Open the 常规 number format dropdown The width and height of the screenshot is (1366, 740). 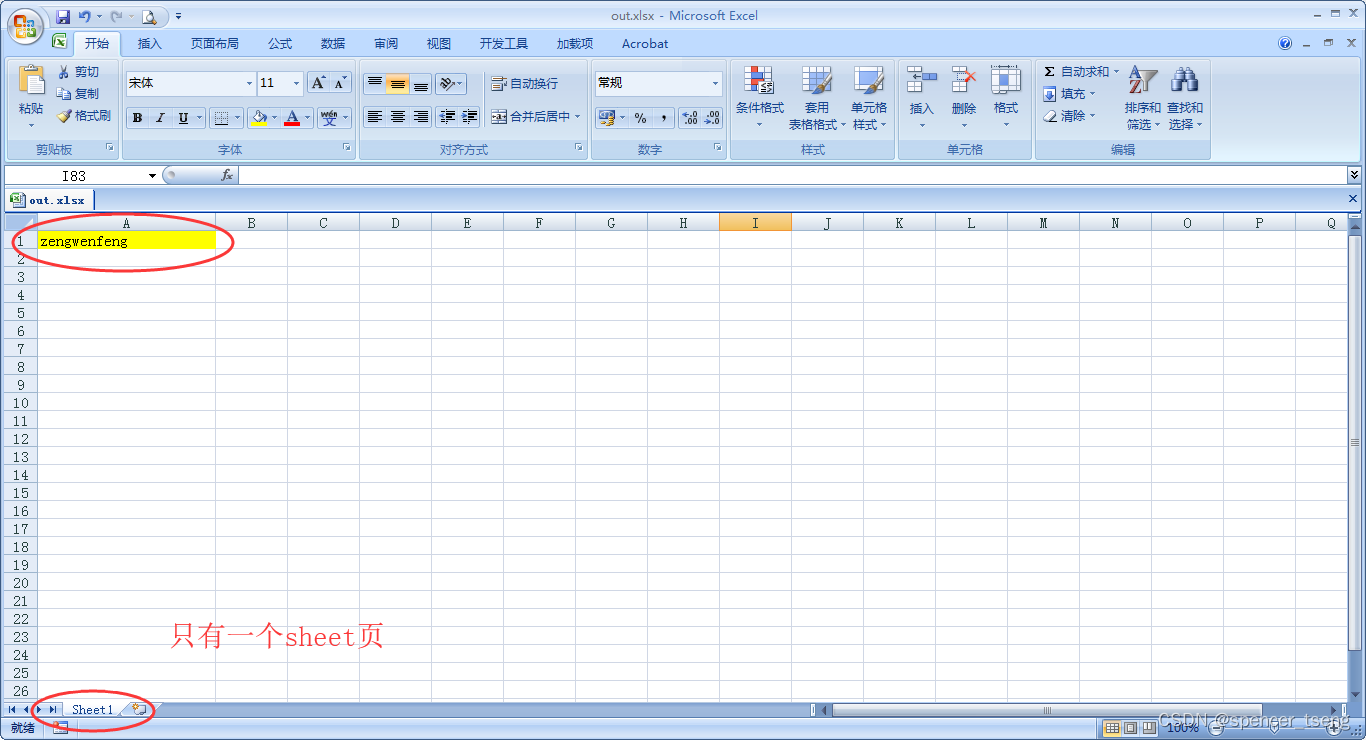716,83
